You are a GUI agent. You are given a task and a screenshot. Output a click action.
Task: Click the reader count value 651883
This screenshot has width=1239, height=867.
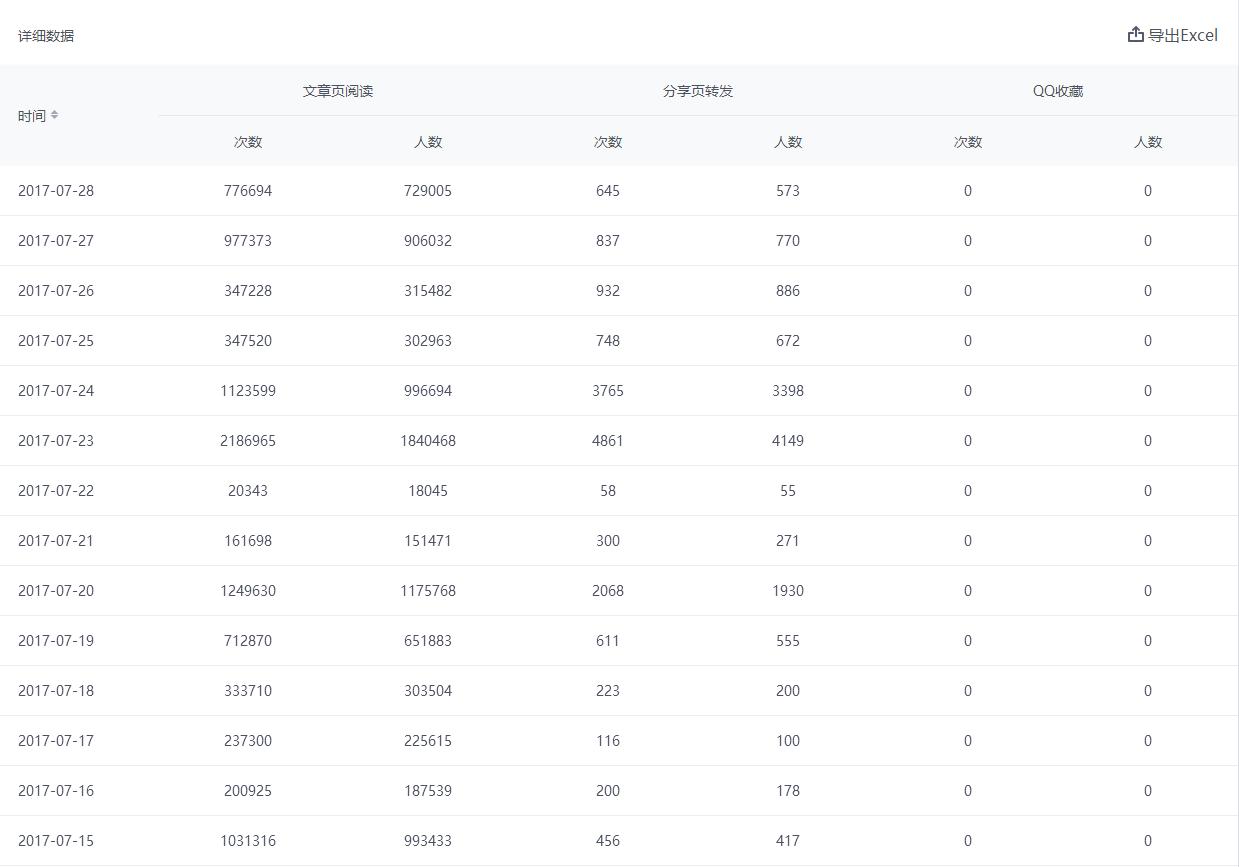point(428,641)
